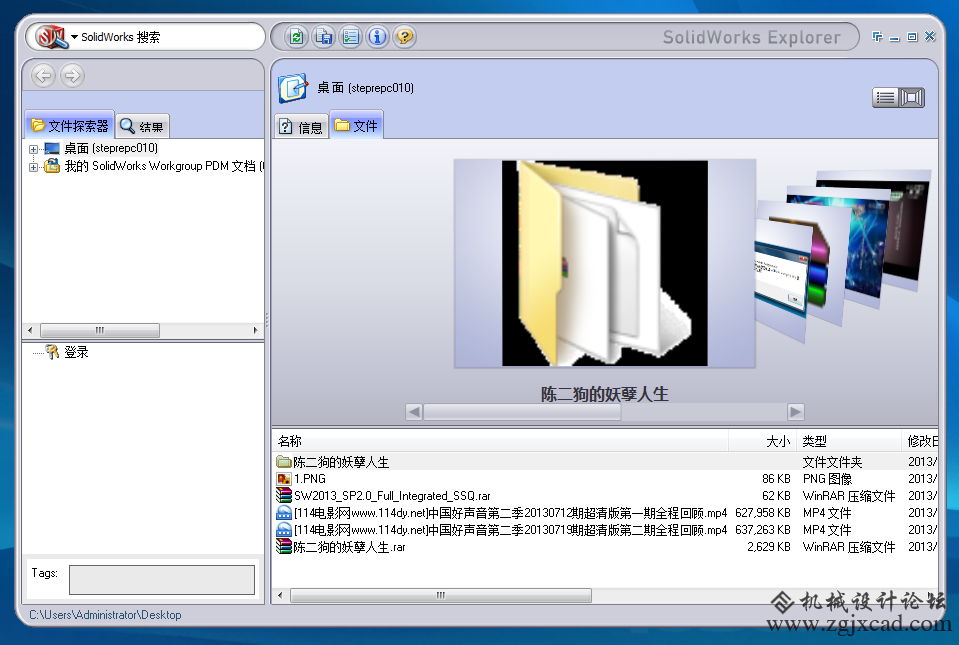
Task: Click the desktop document icon in header
Action: pyautogui.click(x=294, y=88)
